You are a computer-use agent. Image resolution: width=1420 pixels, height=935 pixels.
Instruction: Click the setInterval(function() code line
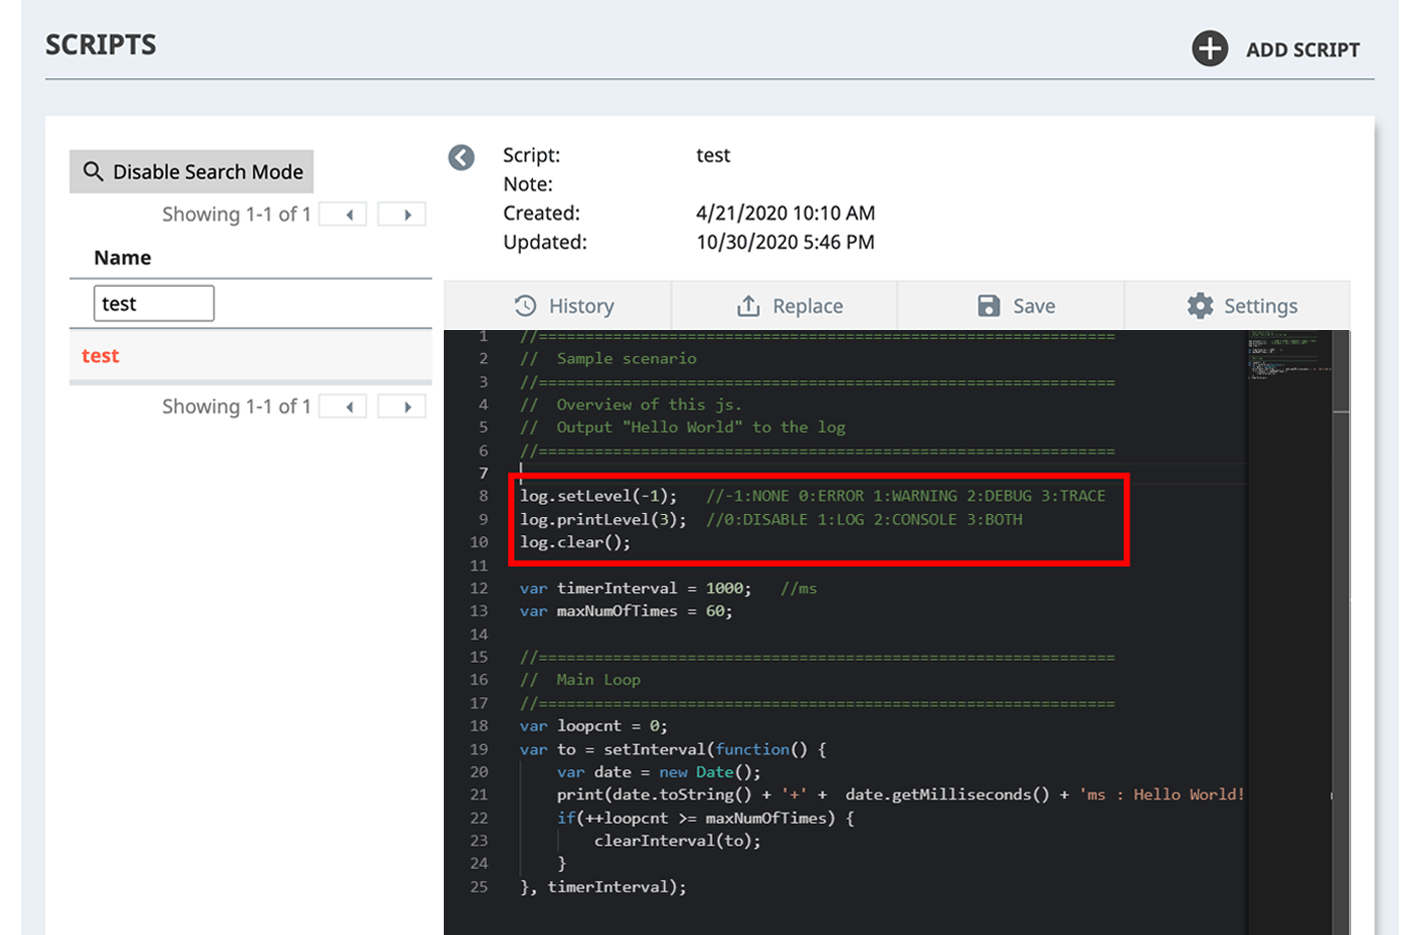672,749
